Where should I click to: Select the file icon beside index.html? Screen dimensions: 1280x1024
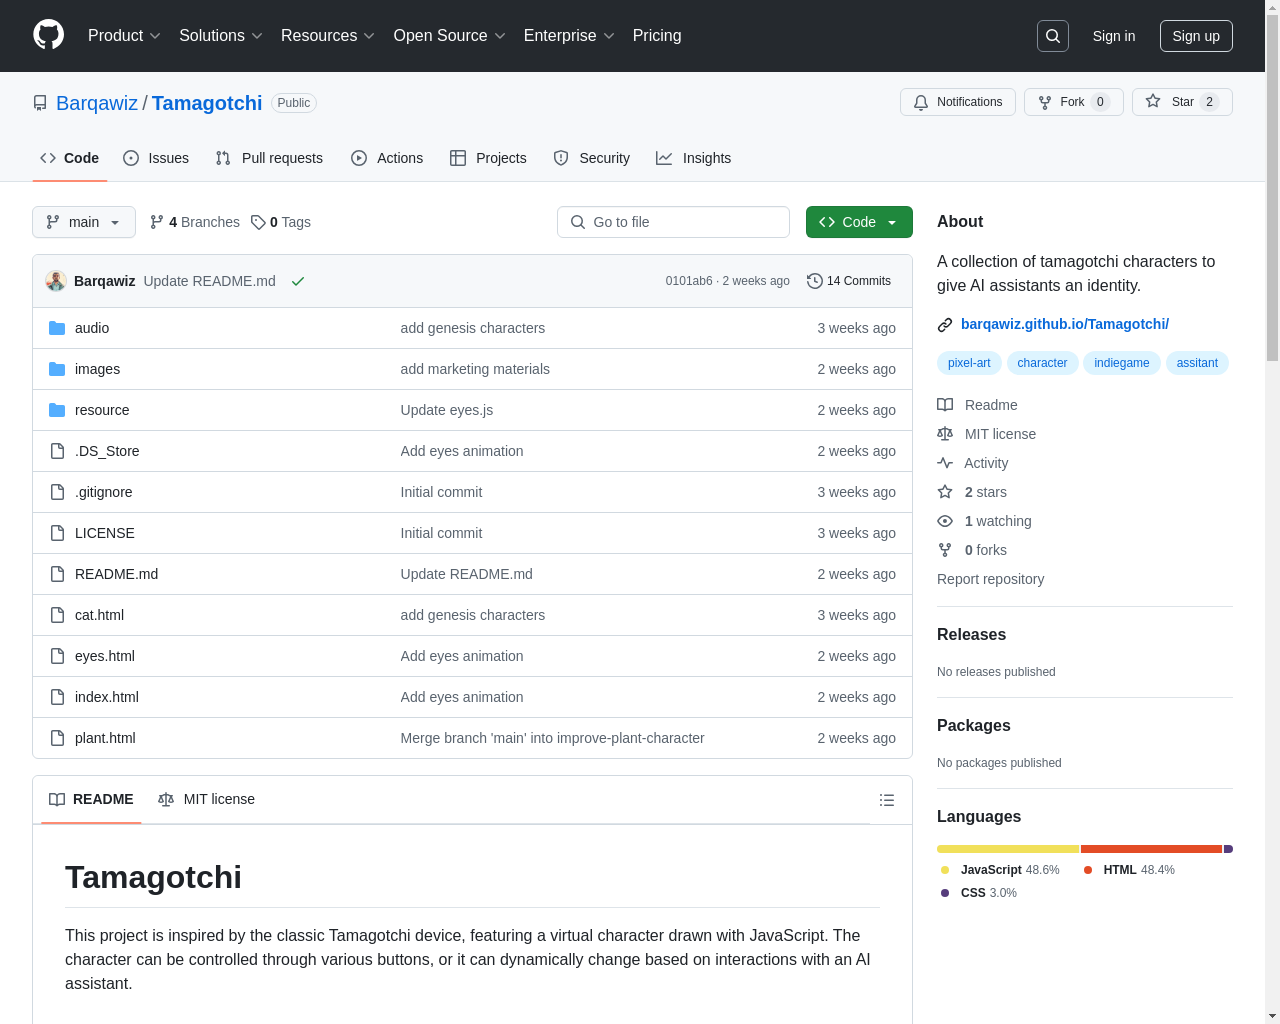[57, 697]
